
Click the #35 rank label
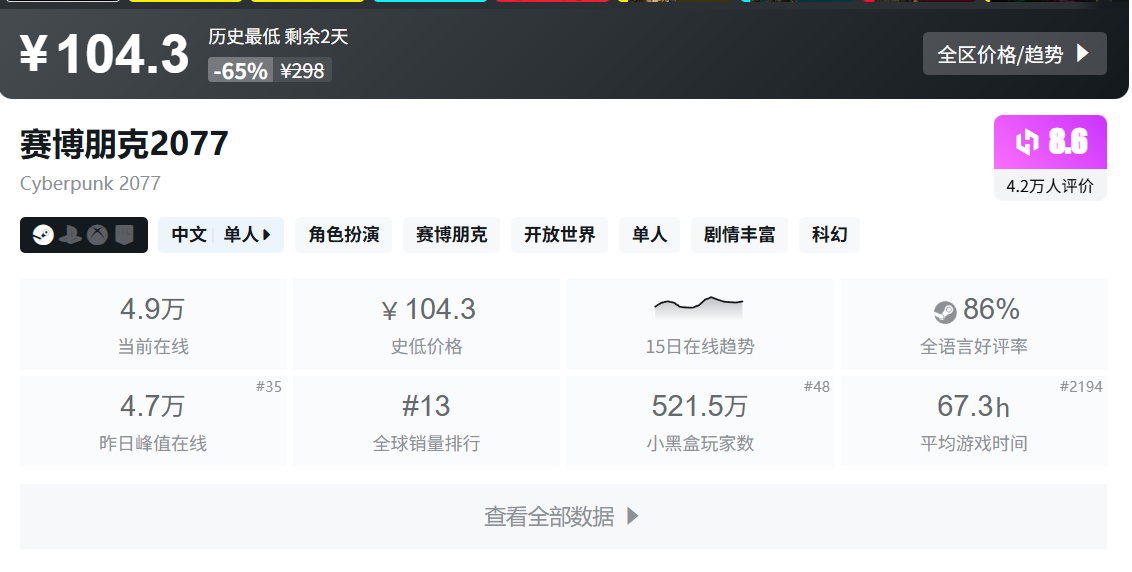[x=269, y=386]
